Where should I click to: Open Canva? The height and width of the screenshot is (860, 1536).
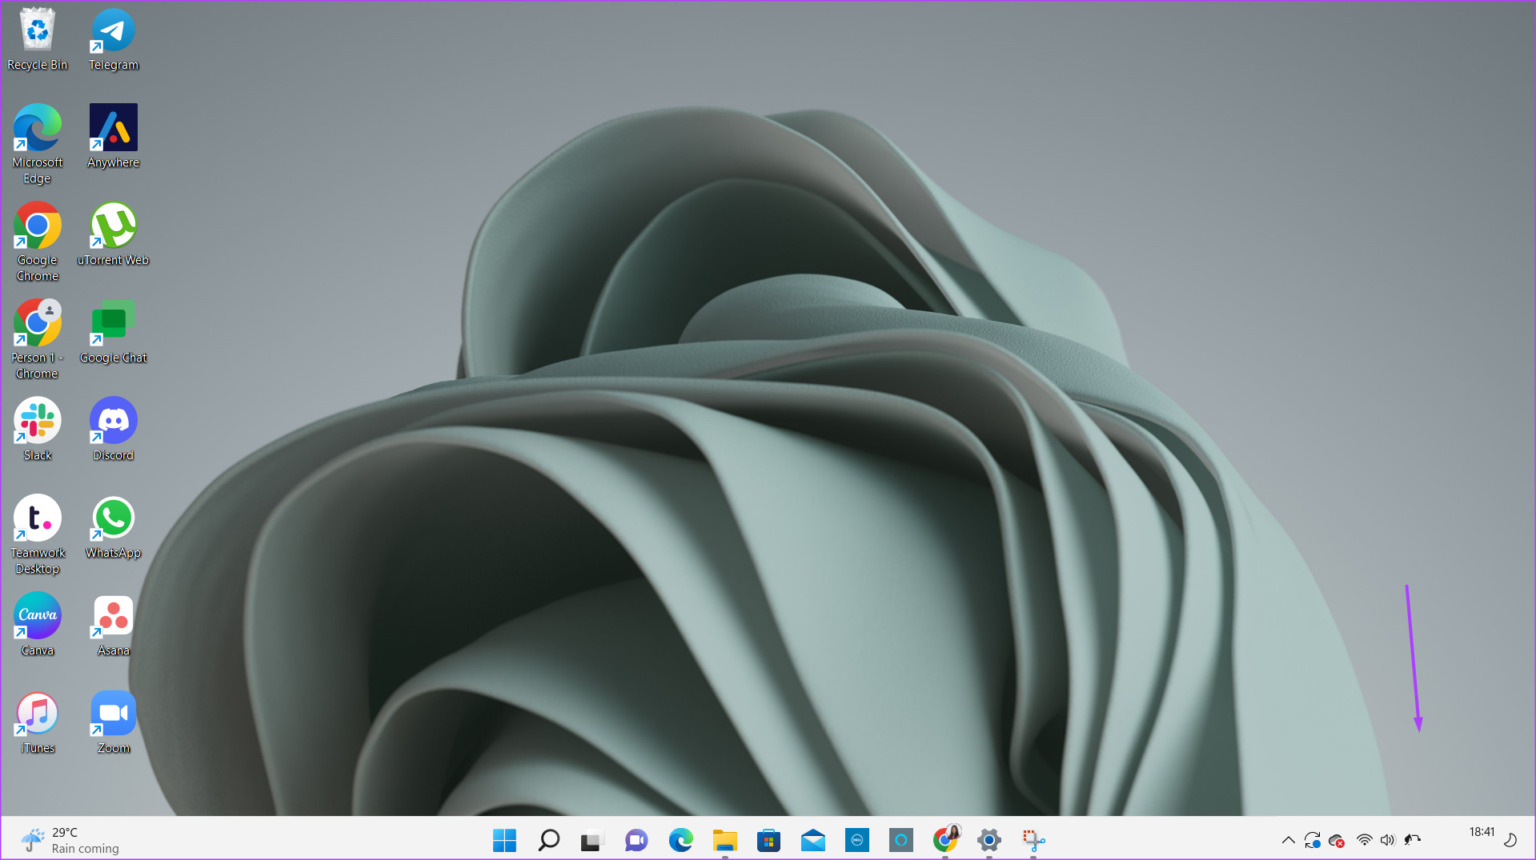37,614
